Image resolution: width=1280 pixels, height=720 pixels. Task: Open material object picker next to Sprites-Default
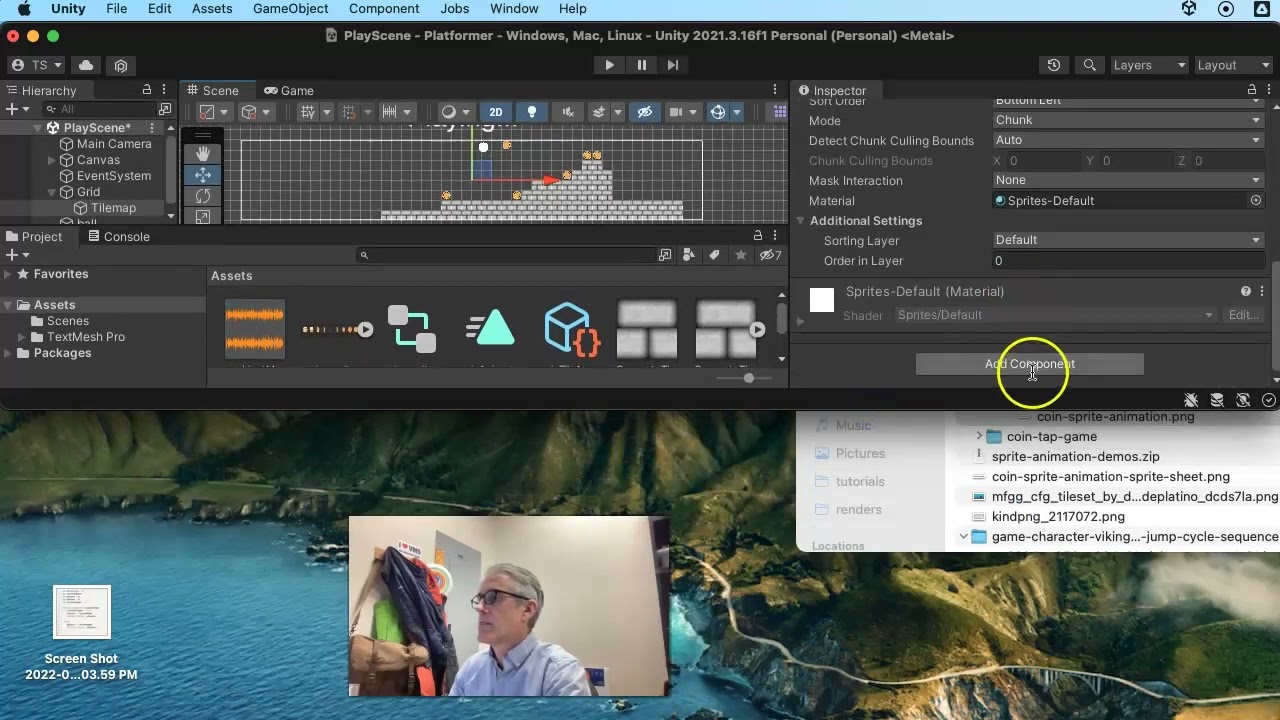[1256, 201]
